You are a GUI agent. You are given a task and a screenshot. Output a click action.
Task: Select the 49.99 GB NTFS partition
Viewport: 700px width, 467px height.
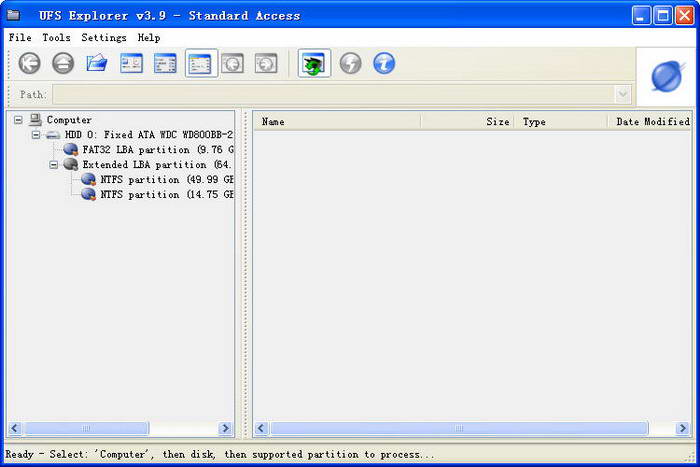click(x=167, y=179)
